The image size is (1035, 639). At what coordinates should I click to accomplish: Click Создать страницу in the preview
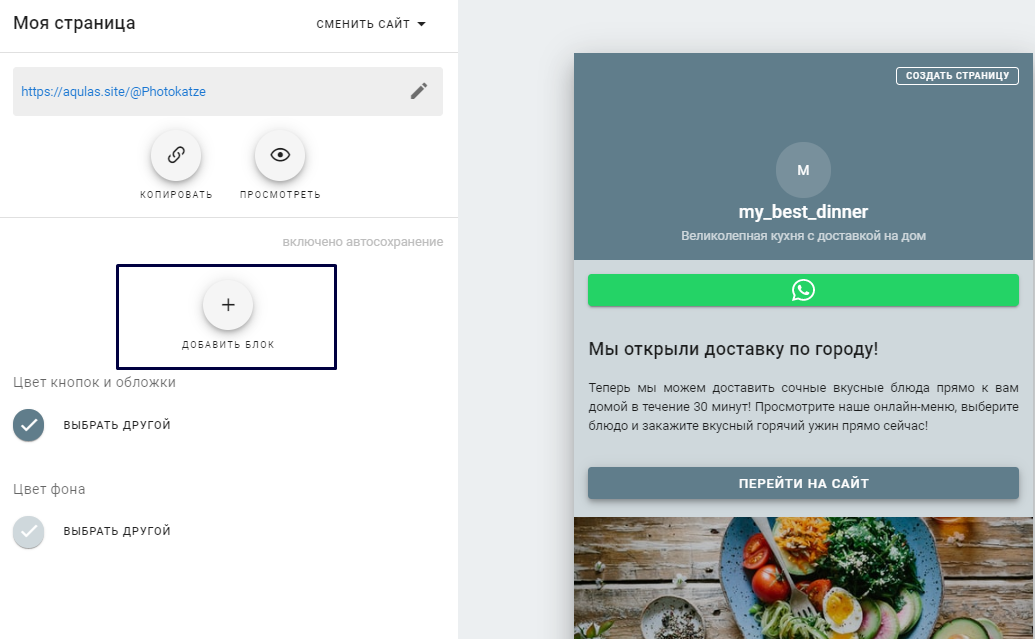[957, 76]
